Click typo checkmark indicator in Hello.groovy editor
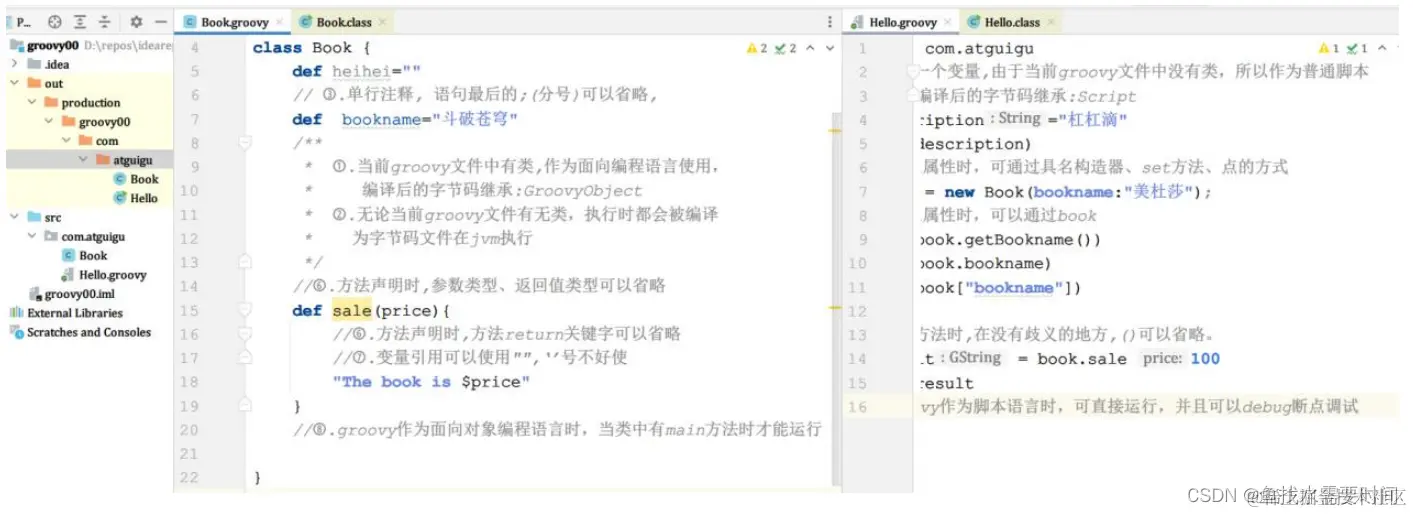The height and width of the screenshot is (514, 1413). click(1357, 48)
